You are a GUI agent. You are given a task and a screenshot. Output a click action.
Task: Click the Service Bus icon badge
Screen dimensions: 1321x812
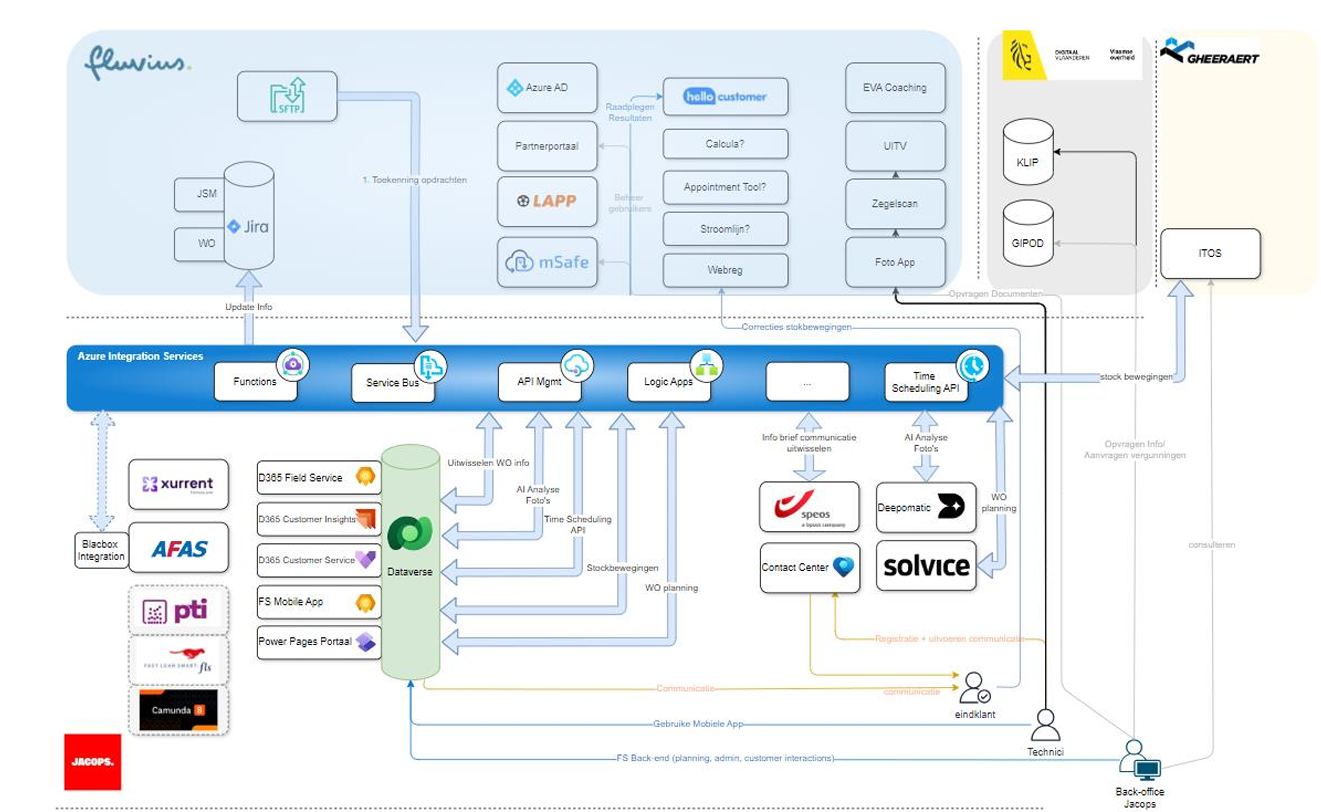(429, 366)
